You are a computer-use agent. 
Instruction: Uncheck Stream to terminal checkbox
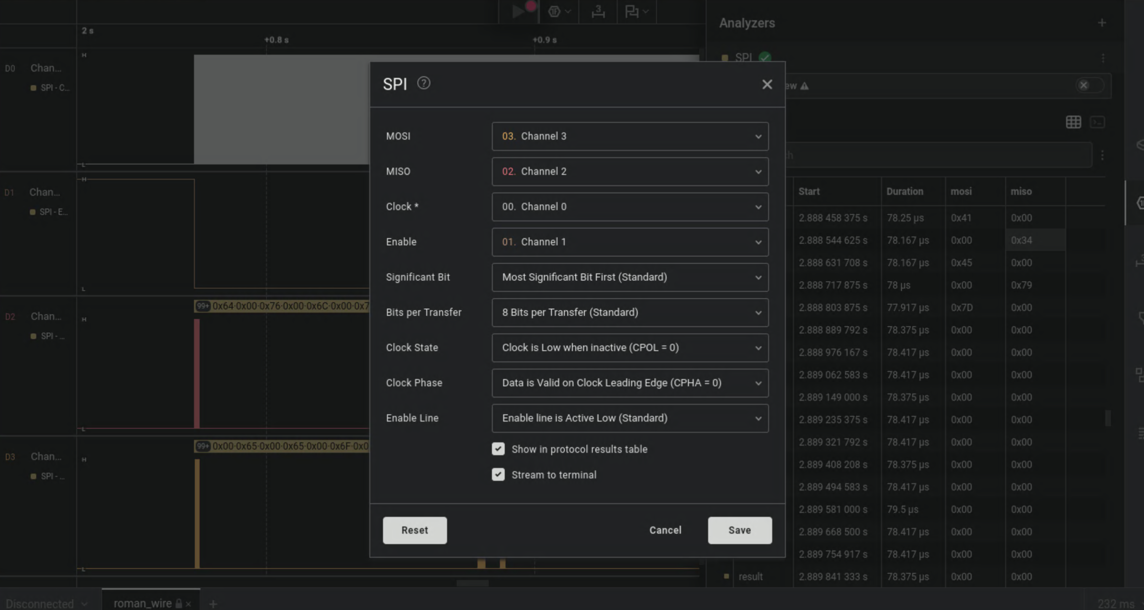pos(498,475)
